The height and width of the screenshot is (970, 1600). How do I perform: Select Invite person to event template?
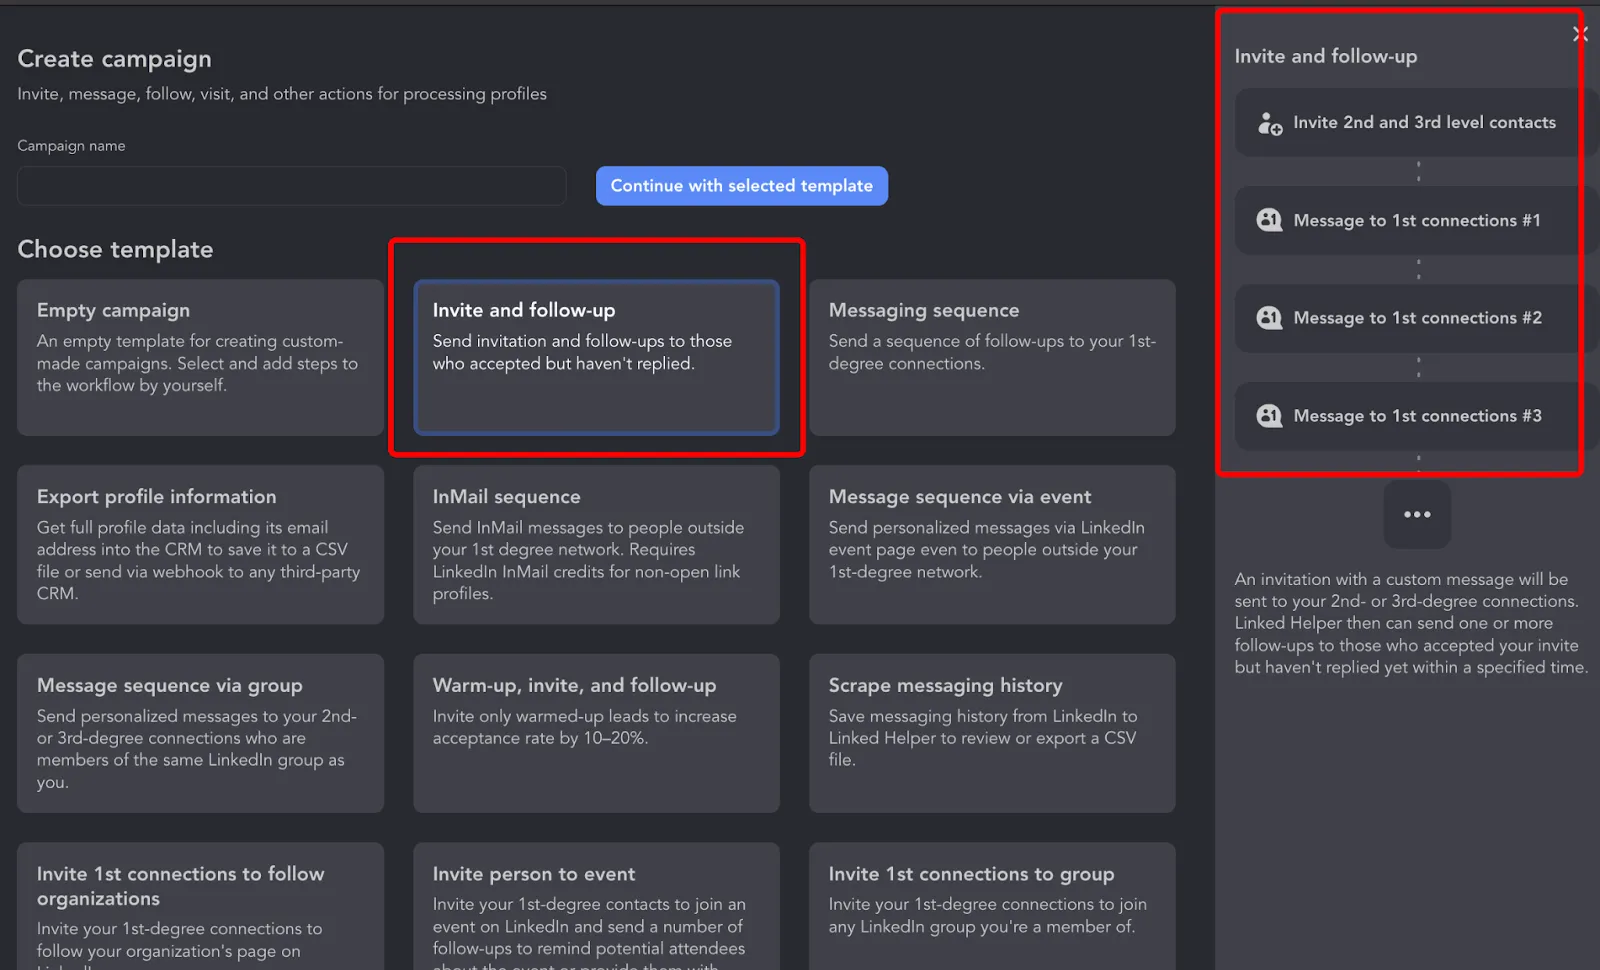click(x=597, y=906)
